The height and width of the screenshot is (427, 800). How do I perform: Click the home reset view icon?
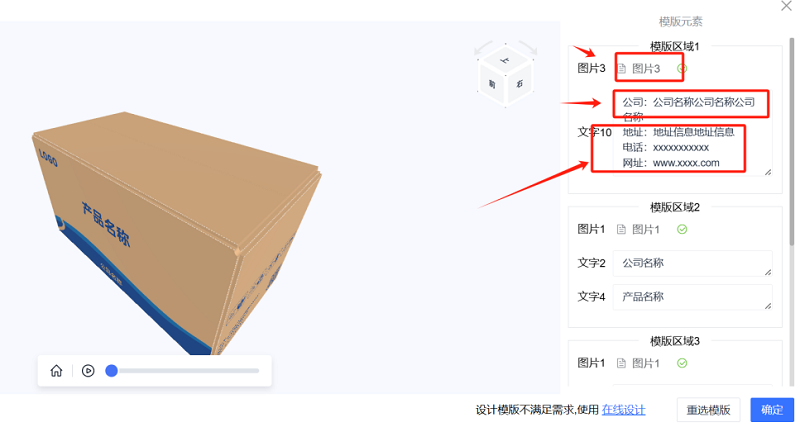pos(56,370)
